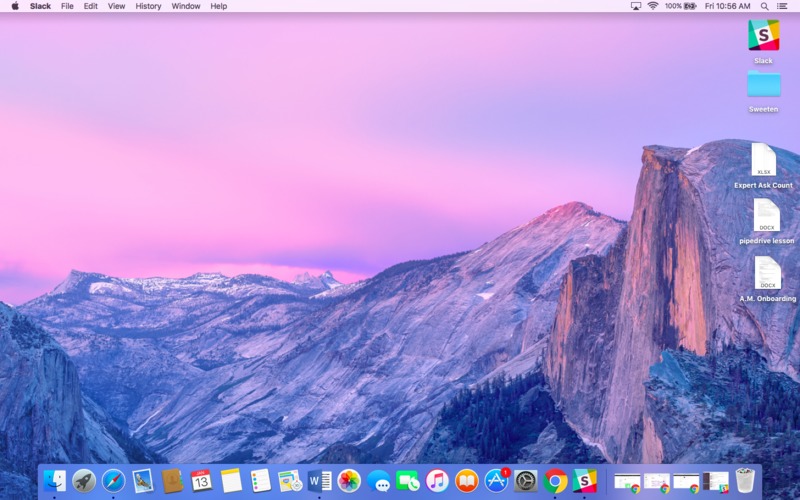Open Finder from the dock

[54, 481]
